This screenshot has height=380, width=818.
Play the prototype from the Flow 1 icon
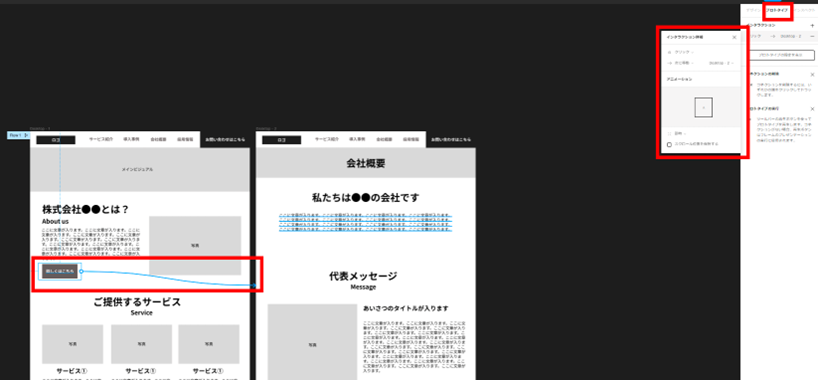click(x=26, y=135)
